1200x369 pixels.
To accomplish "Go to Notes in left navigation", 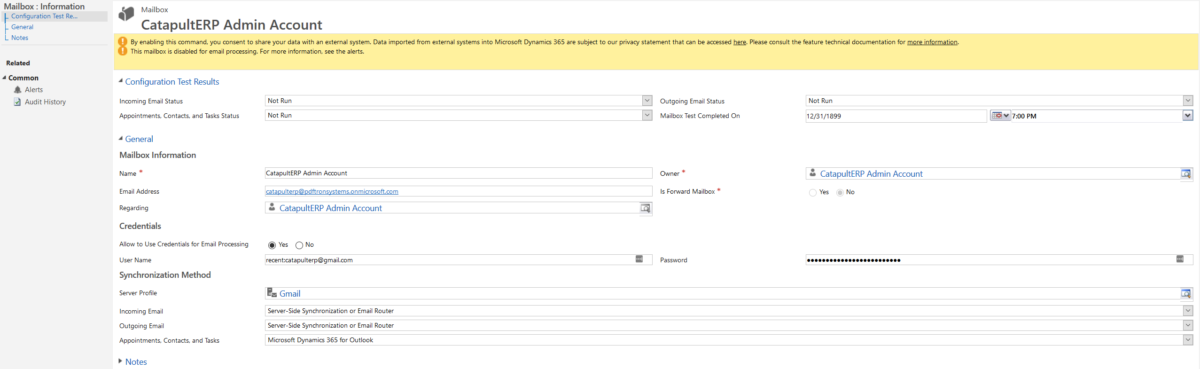I will 20,38.
